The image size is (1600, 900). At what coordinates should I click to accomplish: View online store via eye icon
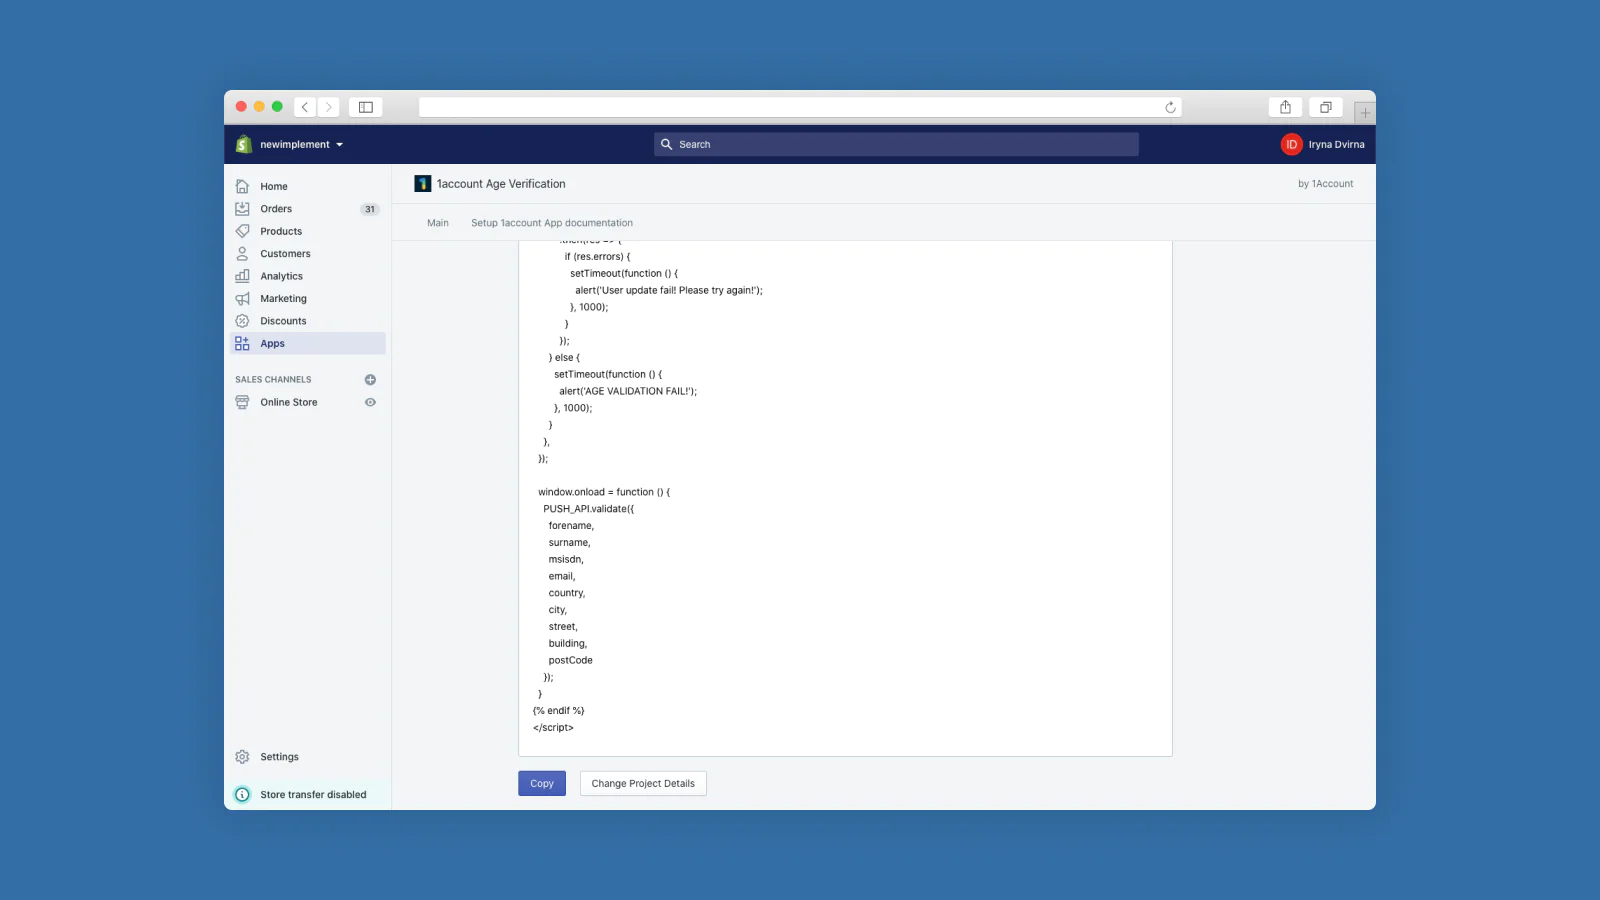370,402
